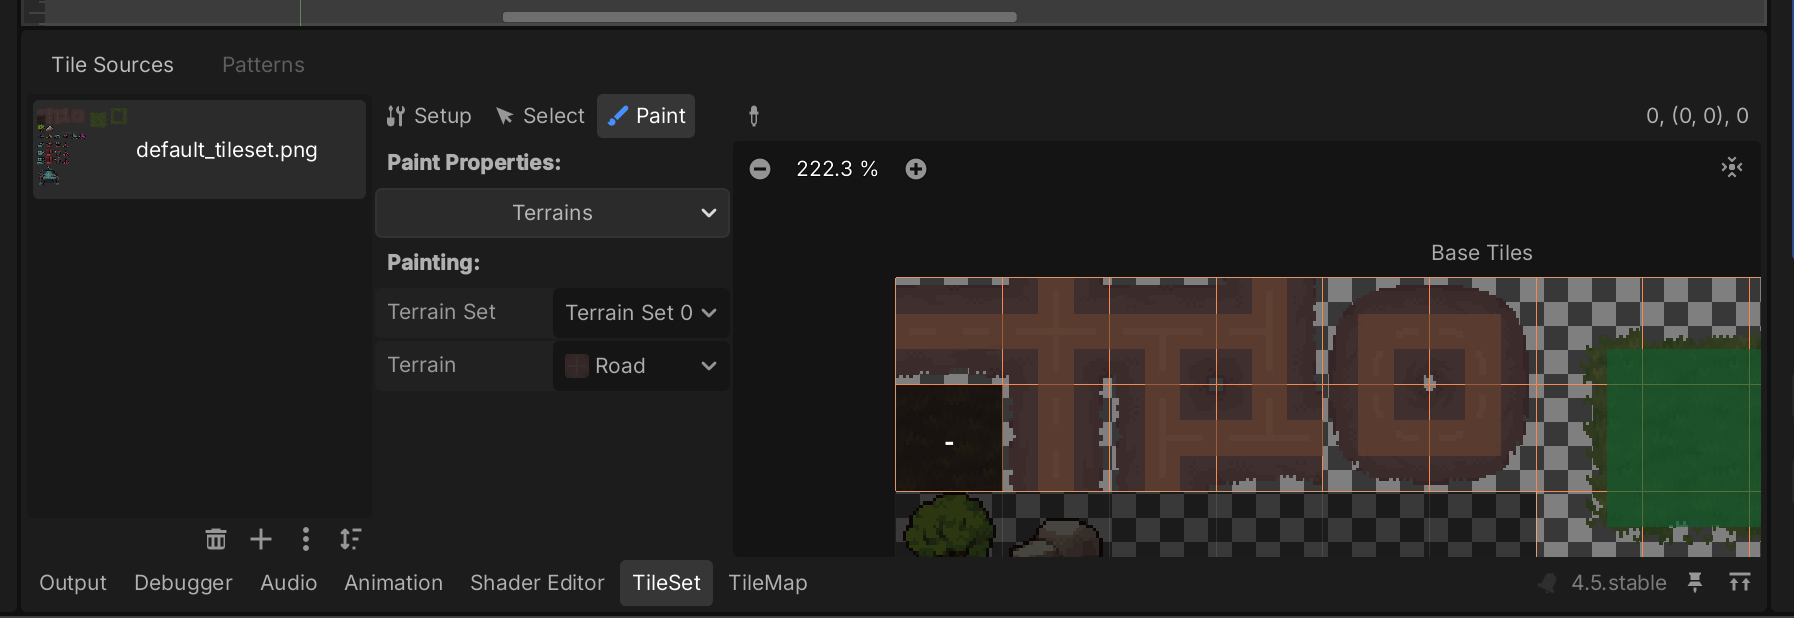Switch to the Patterns tab
1794x618 pixels.
263,65
